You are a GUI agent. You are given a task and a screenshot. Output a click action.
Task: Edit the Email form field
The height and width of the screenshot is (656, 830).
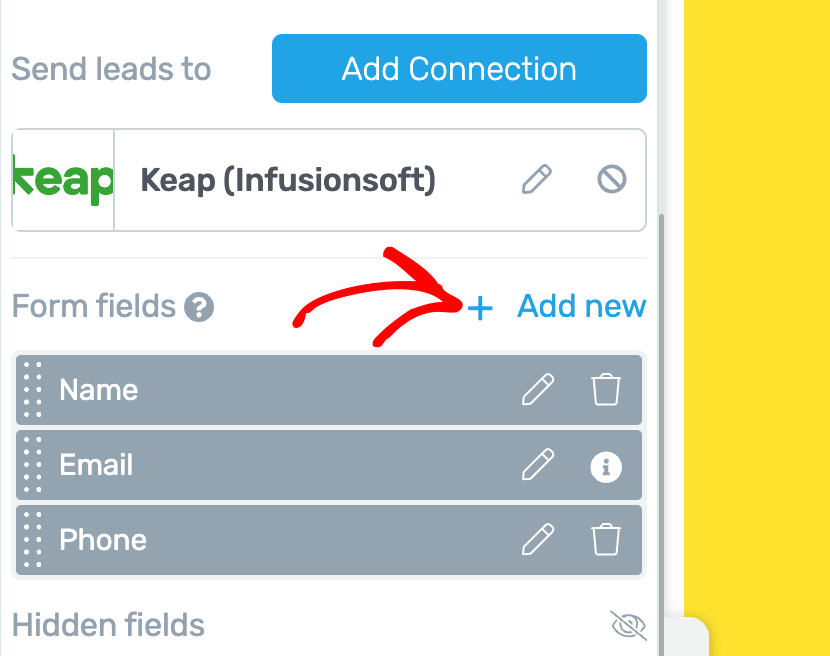[538, 465]
